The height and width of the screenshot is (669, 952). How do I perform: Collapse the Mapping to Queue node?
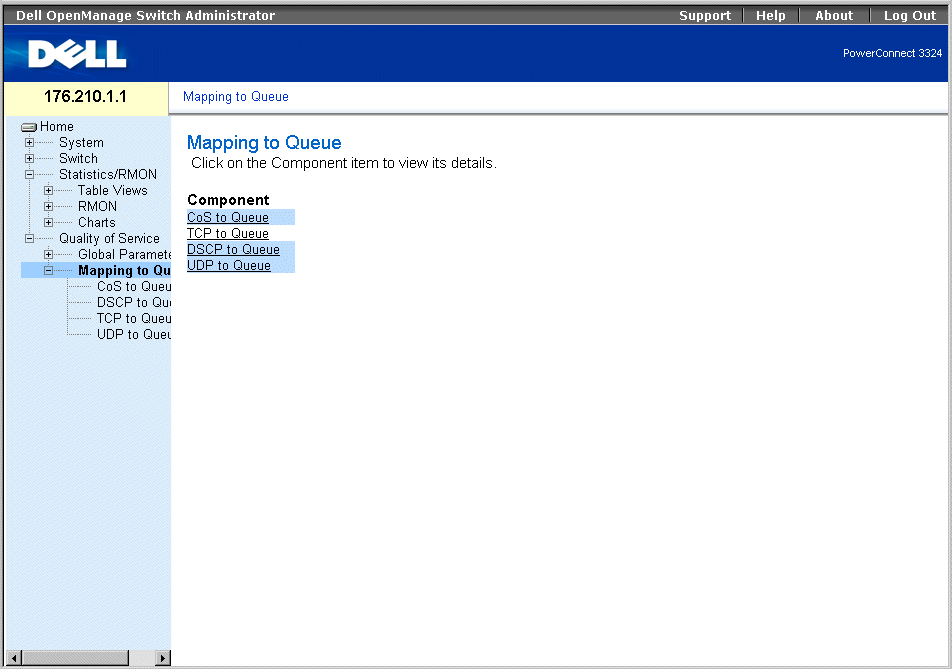tap(49, 271)
